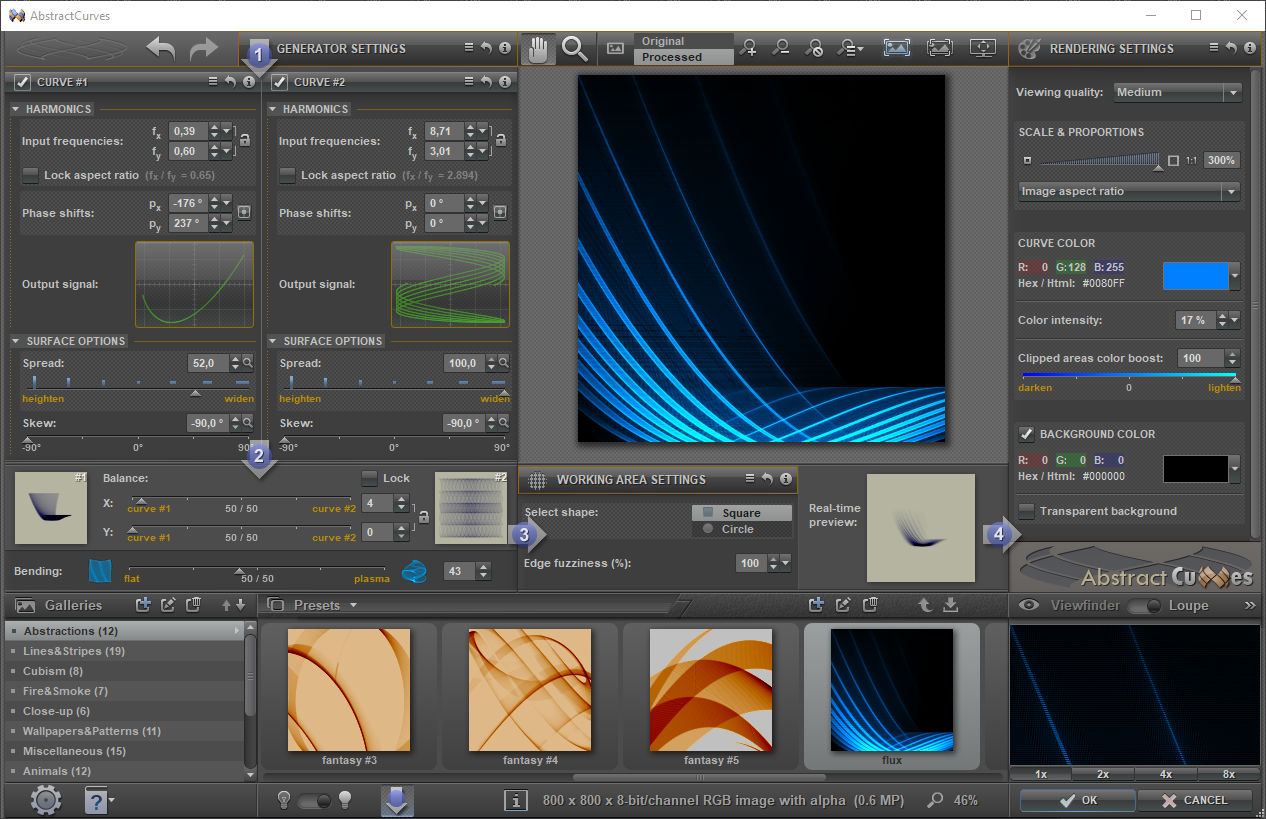Click the zoom out icon in the toolbar
Image resolution: width=1266 pixels, height=819 pixels.
[781, 48]
